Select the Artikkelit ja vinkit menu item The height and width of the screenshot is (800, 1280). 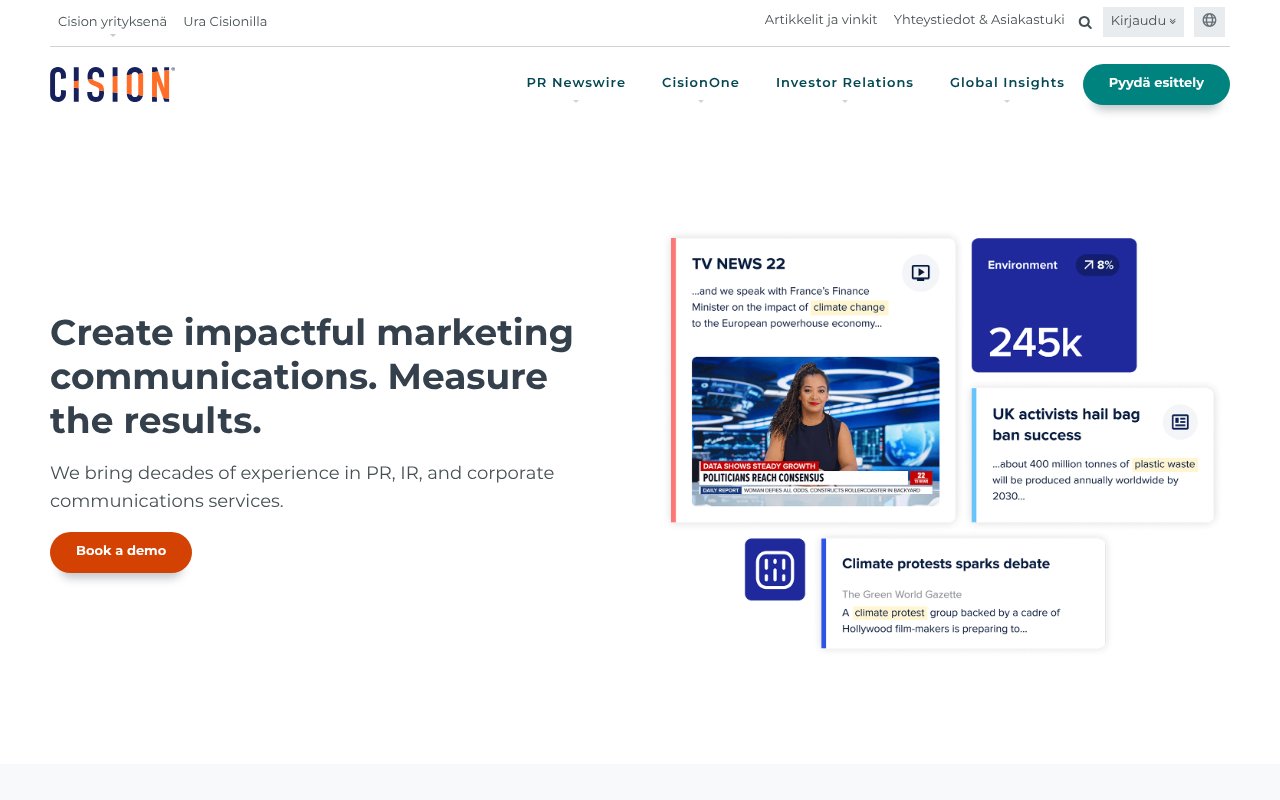click(x=821, y=19)
